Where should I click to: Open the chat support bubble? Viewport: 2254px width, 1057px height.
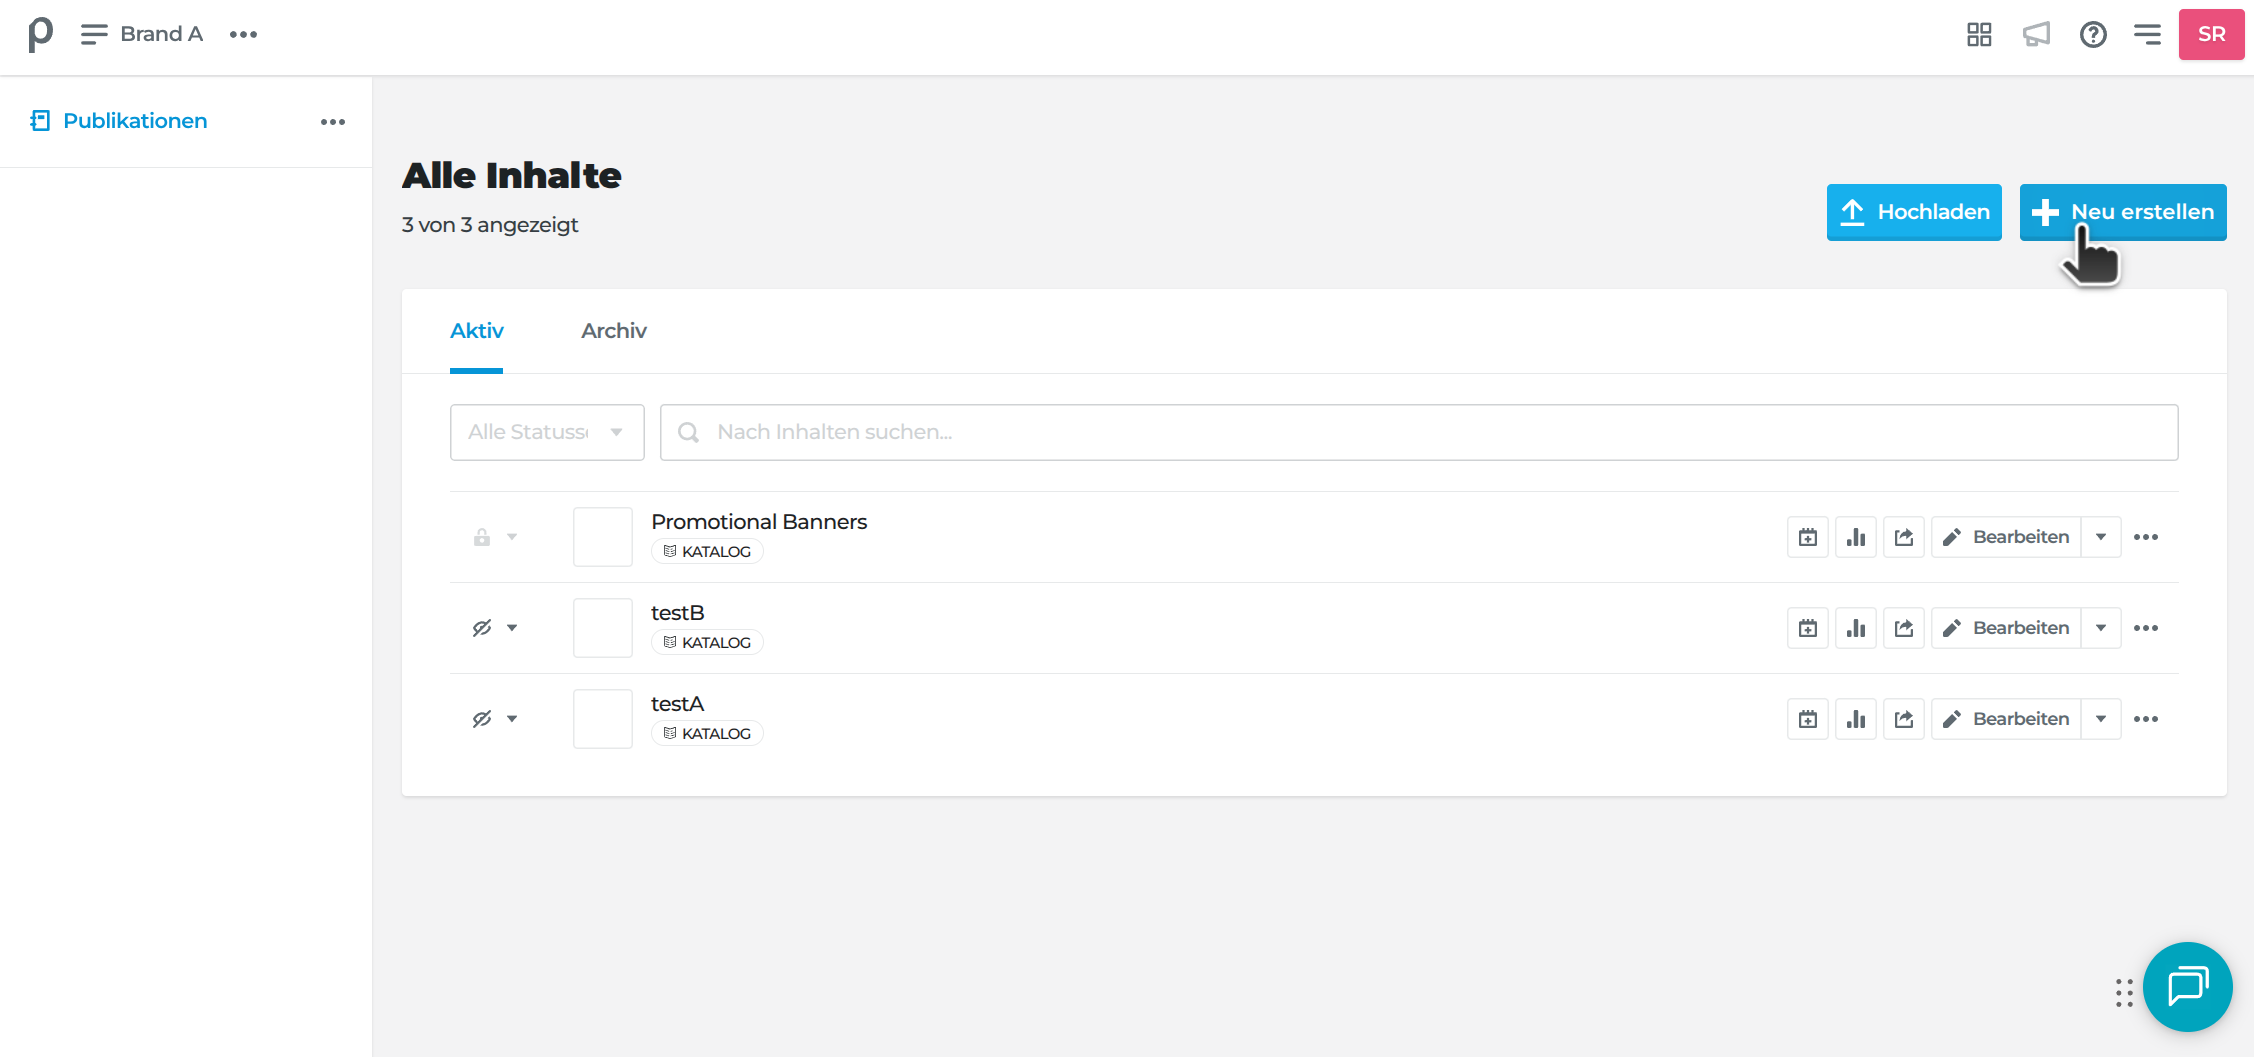[x=2187, y=987]
